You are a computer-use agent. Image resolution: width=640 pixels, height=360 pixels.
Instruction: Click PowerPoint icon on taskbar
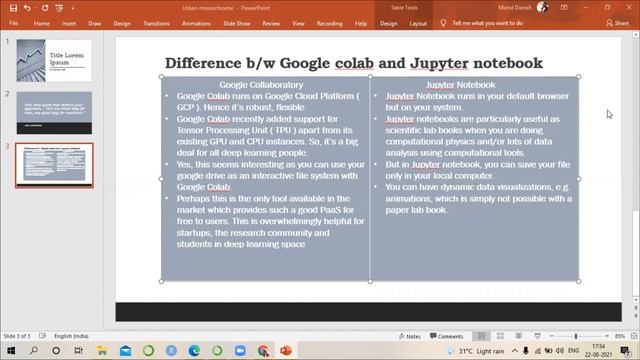pyautogui.click(x=286, y=351)
